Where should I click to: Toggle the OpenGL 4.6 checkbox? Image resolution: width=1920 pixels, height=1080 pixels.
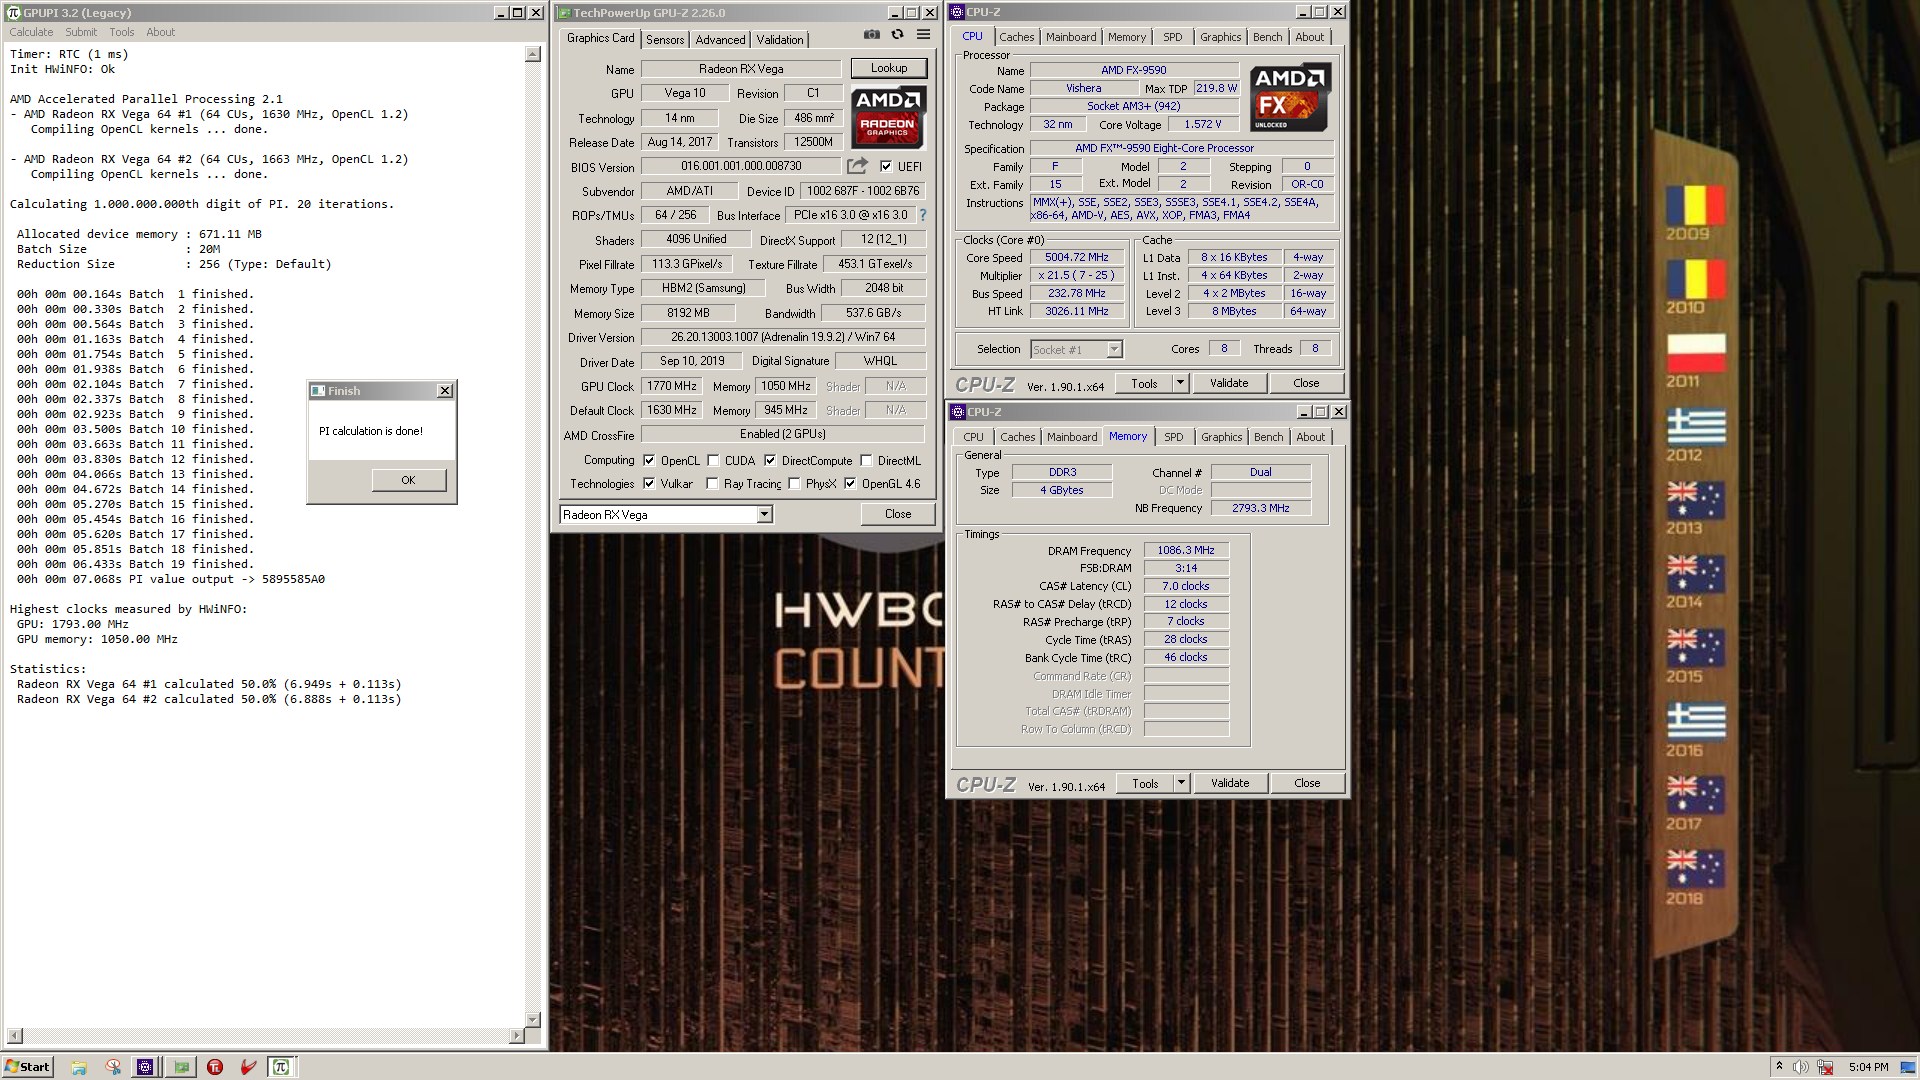pos(850,483)
